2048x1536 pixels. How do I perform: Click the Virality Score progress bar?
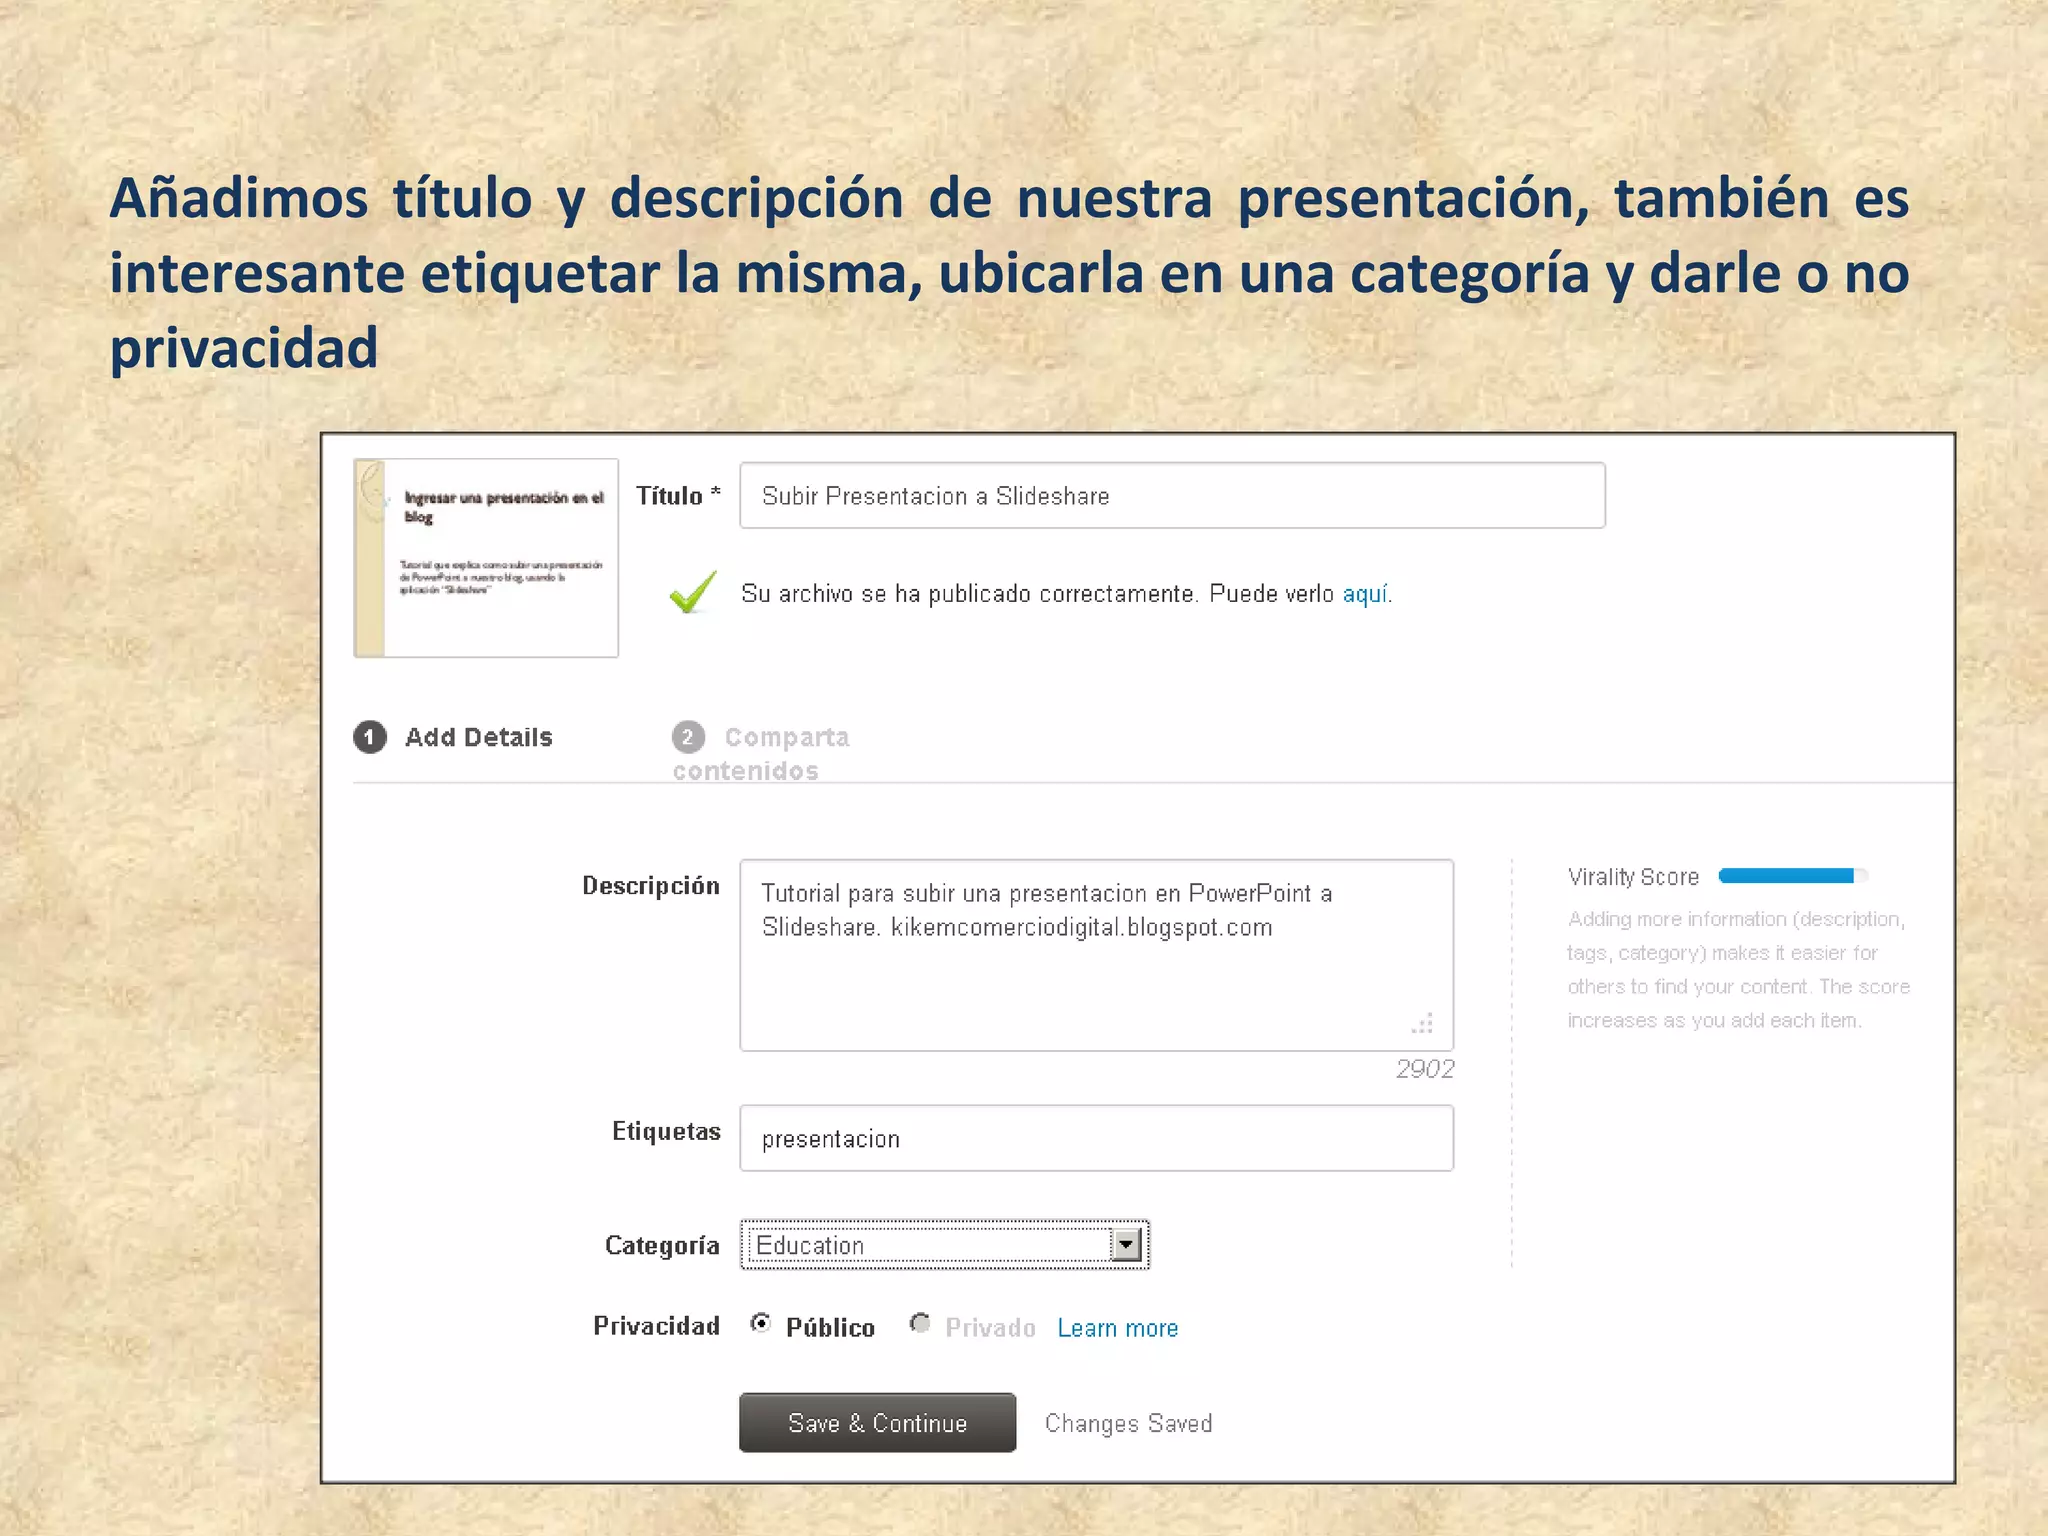coord(1793,876)
